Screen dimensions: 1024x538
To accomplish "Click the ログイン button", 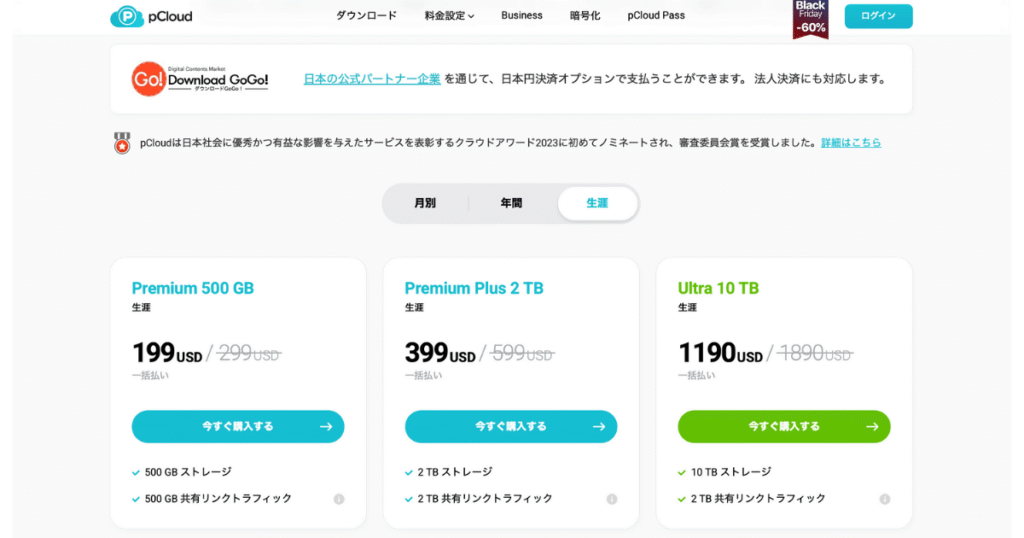I will (x=878, y=16).
